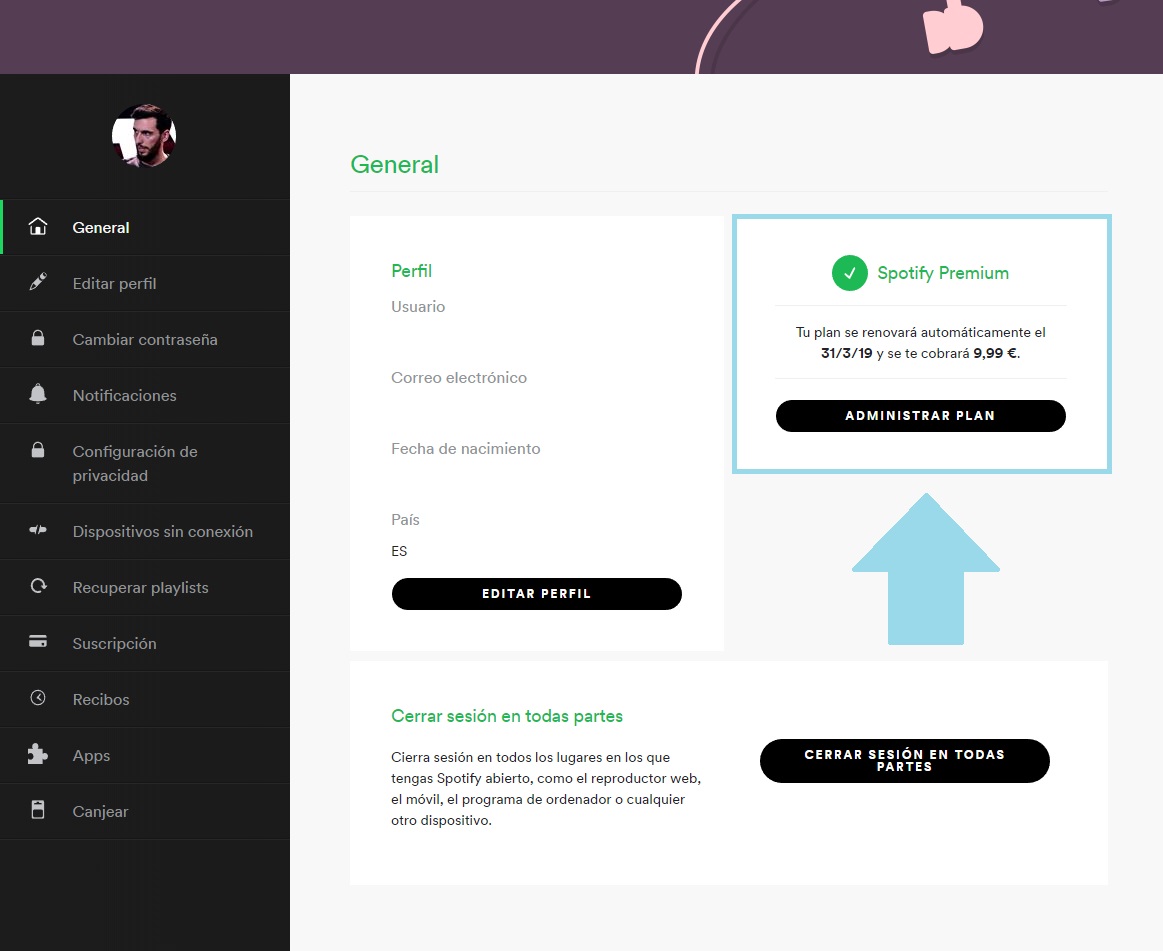Go to Suscripción page
Screen dimensions: 1163x951
[x=145, y=644]
